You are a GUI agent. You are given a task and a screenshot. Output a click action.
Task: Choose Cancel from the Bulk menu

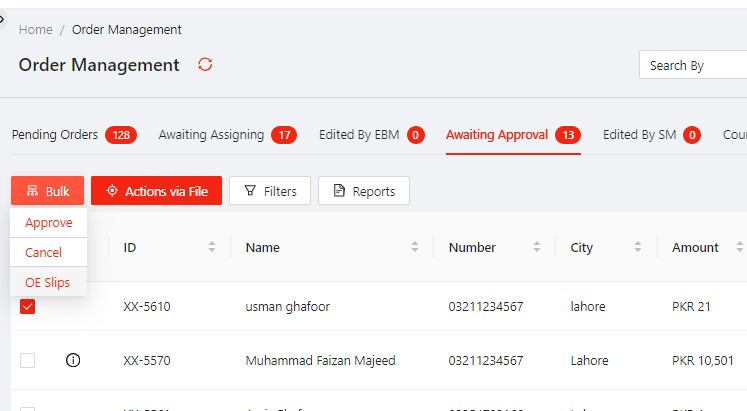44,253
